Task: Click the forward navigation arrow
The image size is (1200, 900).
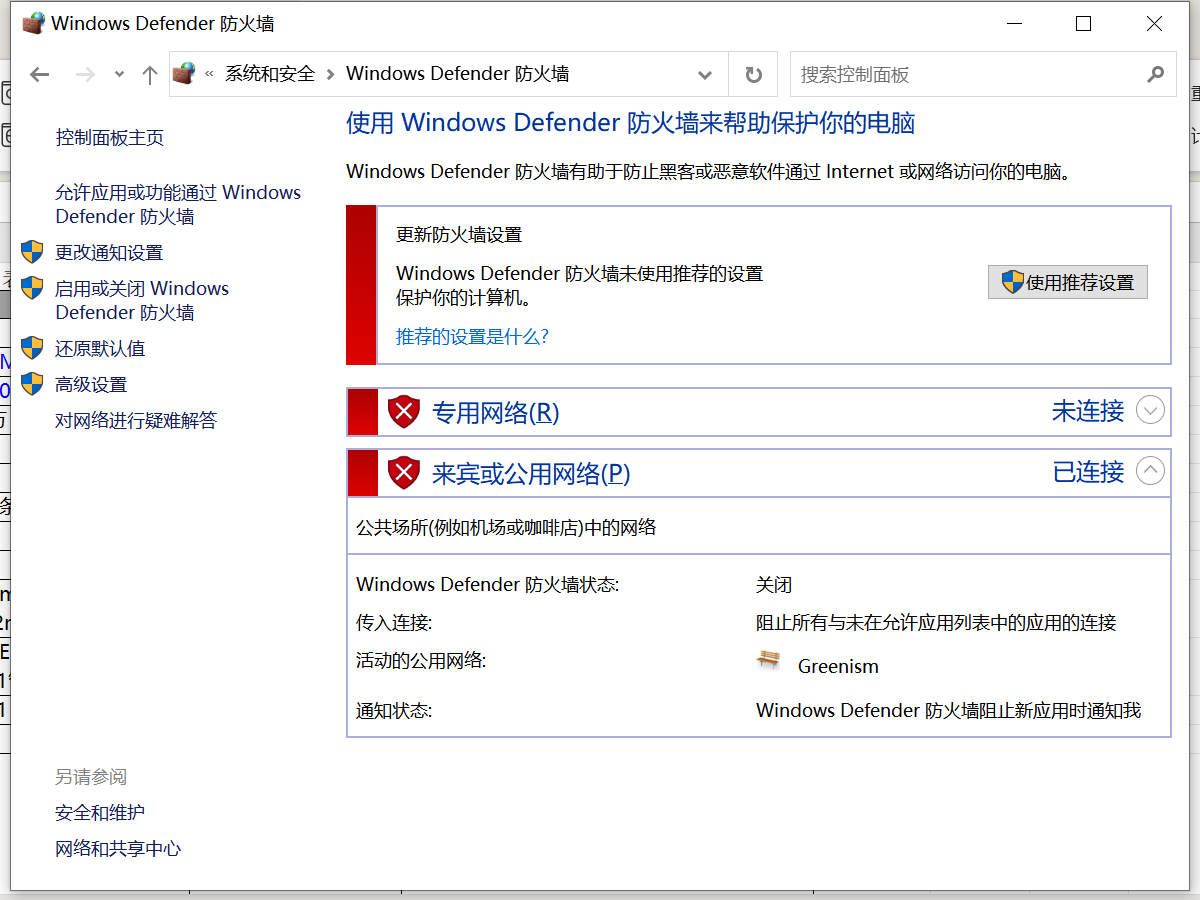Action: click(86, 74)
